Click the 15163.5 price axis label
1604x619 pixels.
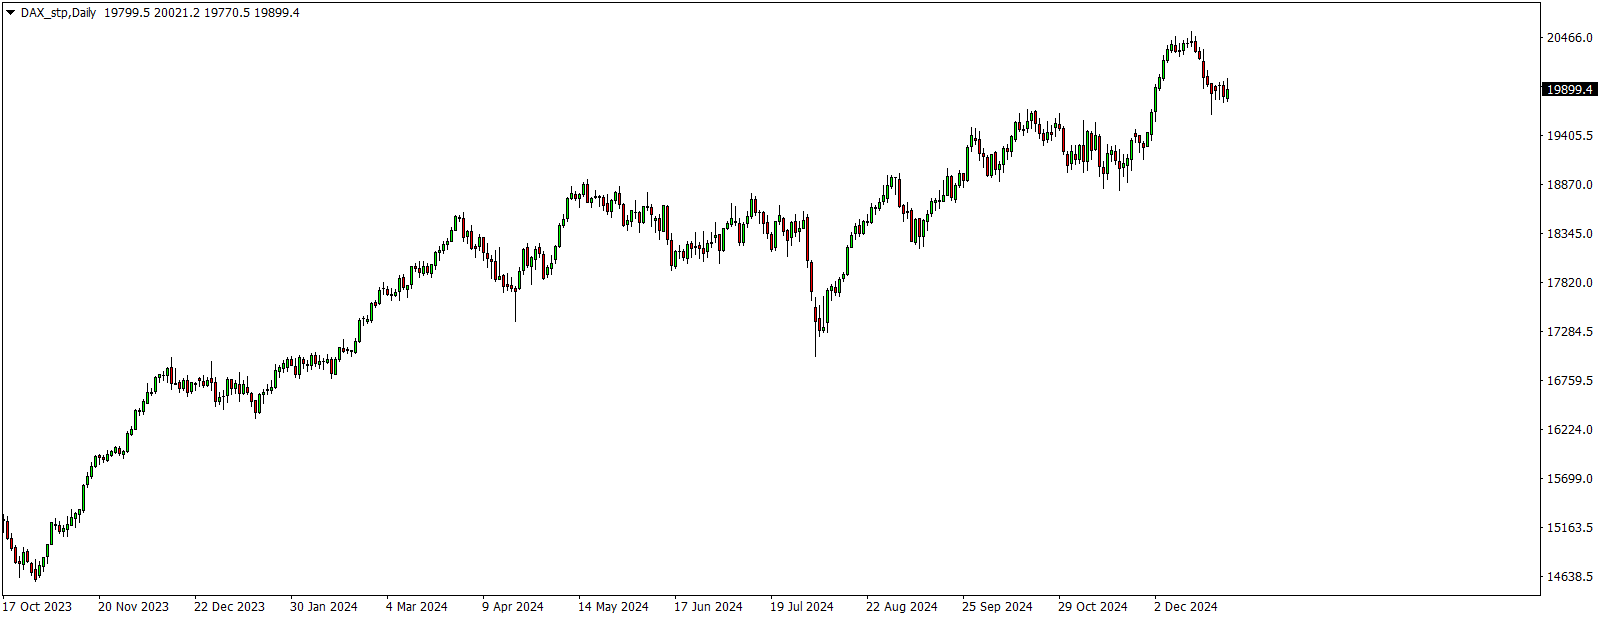pyautogui.click(x=1569, y=528)
